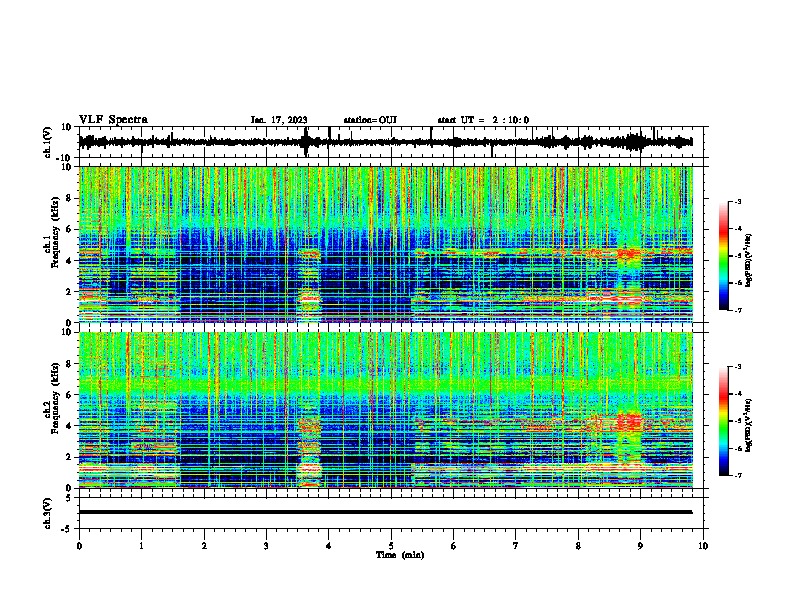Click the ch.2 color bar log(PSD) unit label
Image resolution: width=792 pixels, height=612 pixels.
[x=749, y=425]
